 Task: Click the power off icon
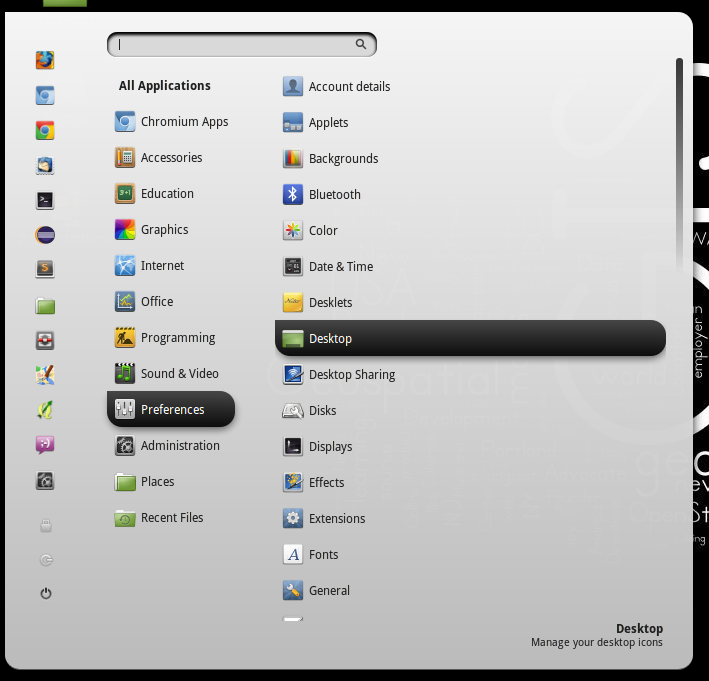click(x=46, y=593)
